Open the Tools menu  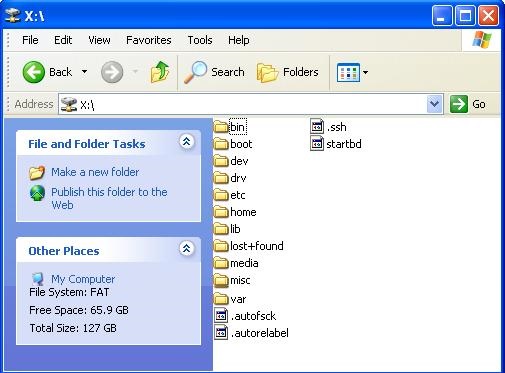(x=200, y=40)
